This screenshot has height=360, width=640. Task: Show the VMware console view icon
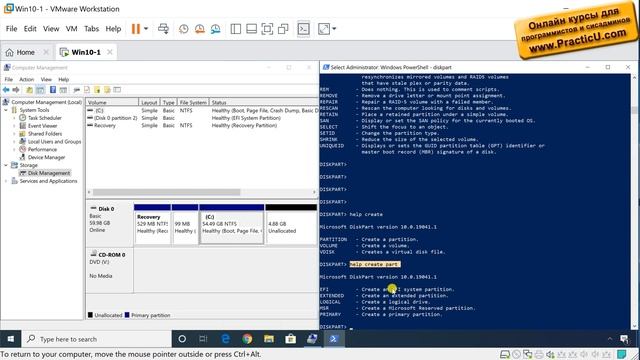[x=303, y=29]
